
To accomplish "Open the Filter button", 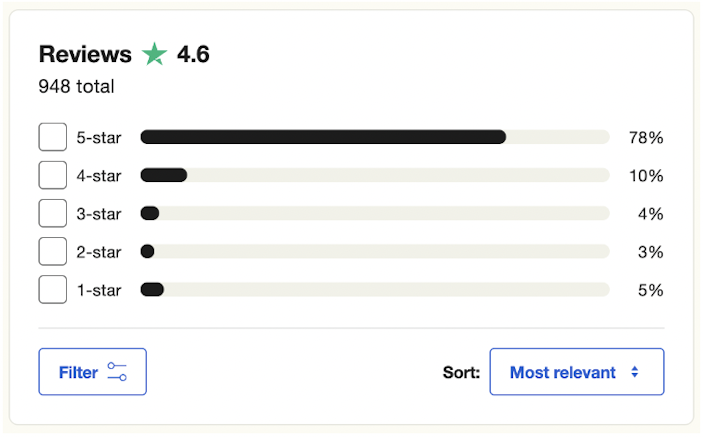I will 92,372.
